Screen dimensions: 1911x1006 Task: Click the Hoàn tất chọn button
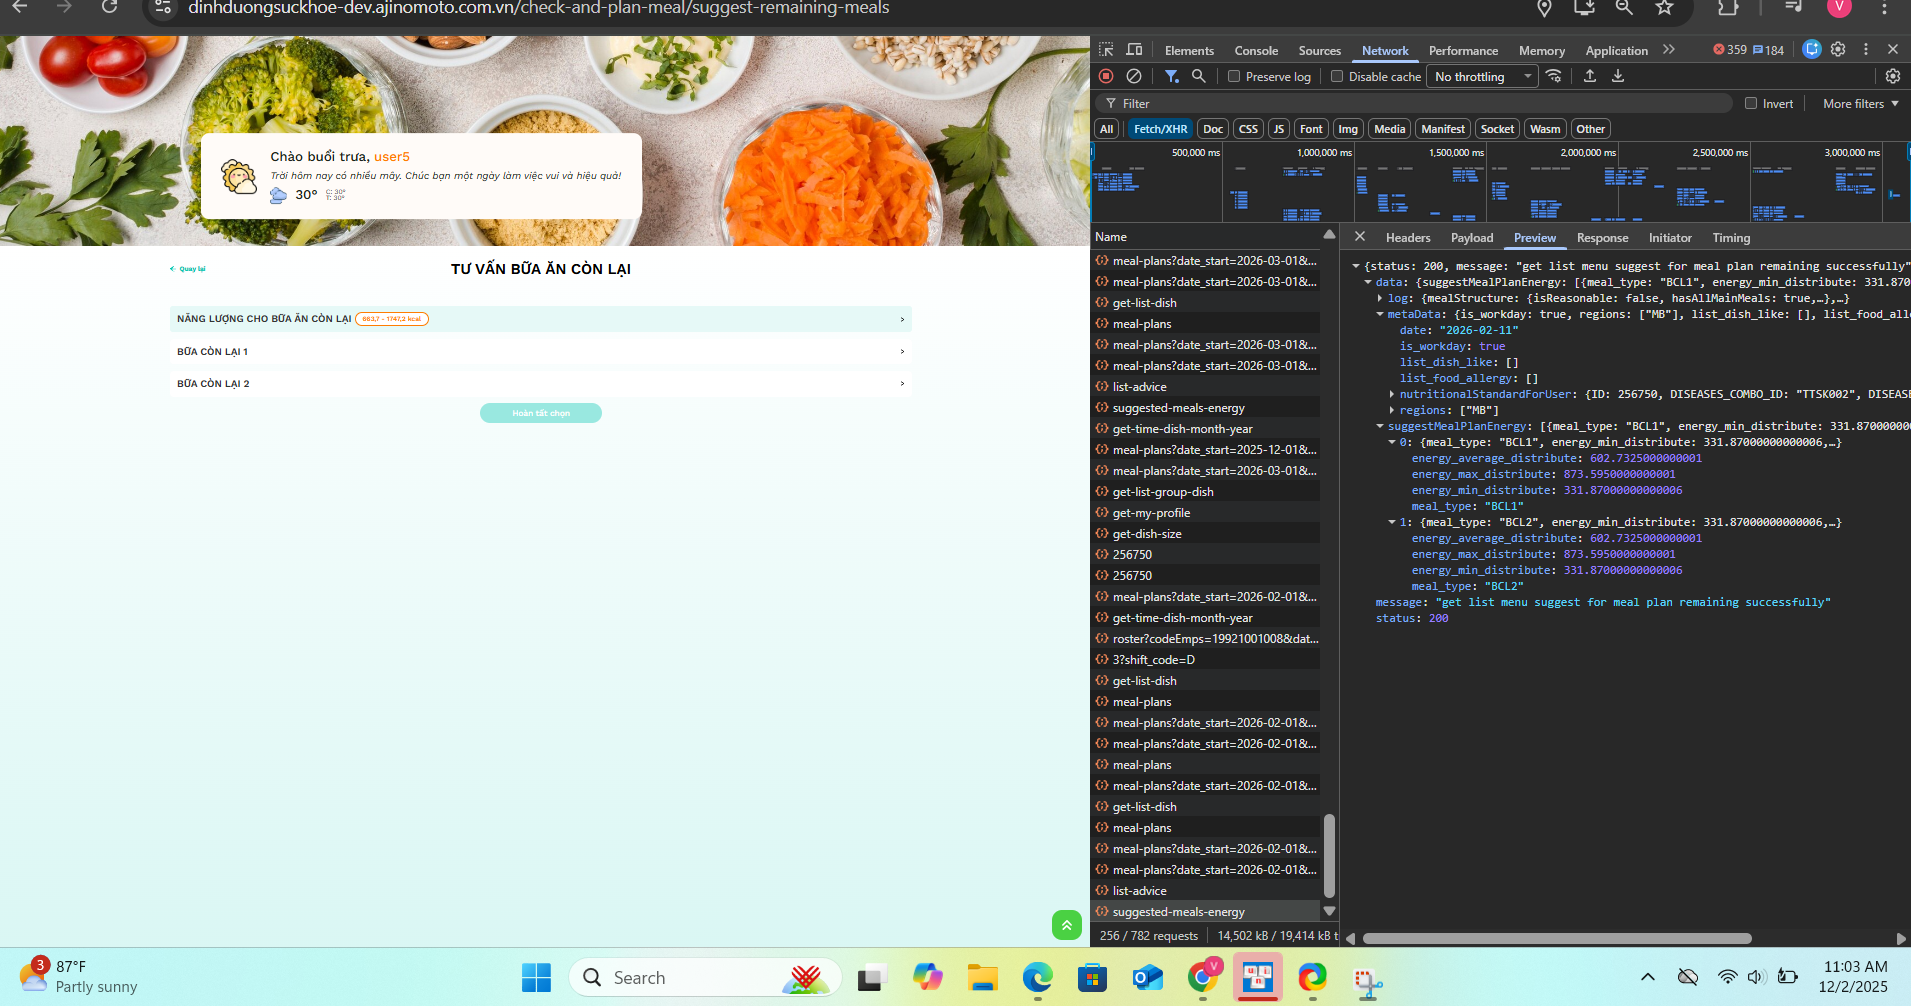541,413
